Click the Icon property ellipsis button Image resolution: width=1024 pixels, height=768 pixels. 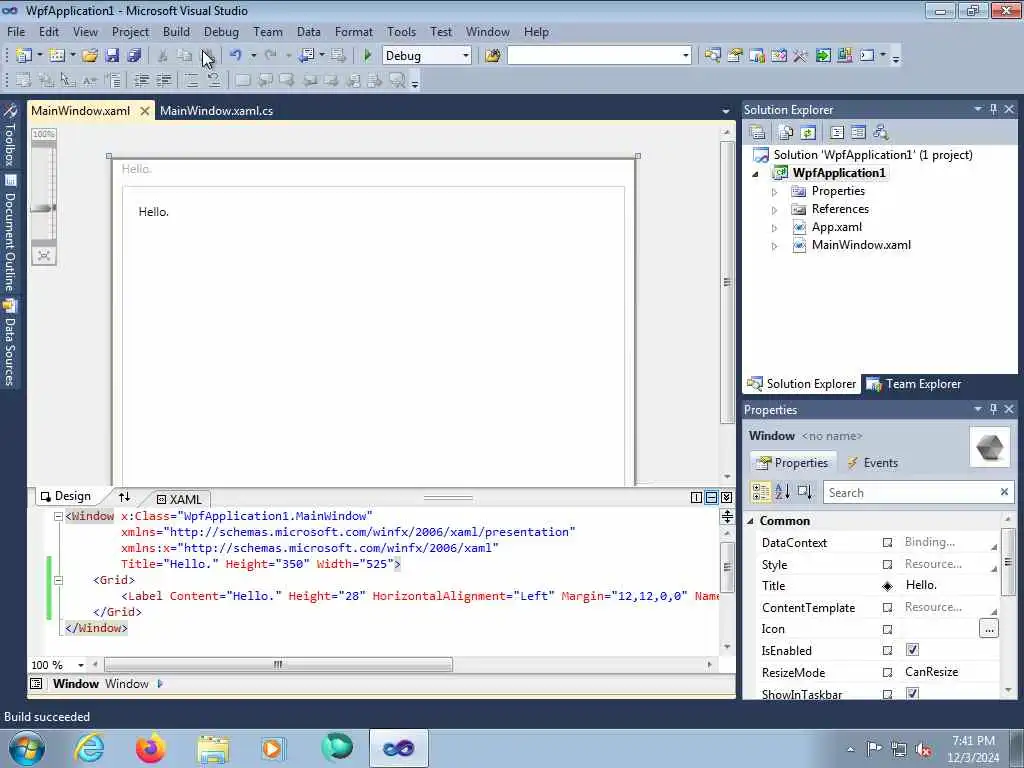989,629
